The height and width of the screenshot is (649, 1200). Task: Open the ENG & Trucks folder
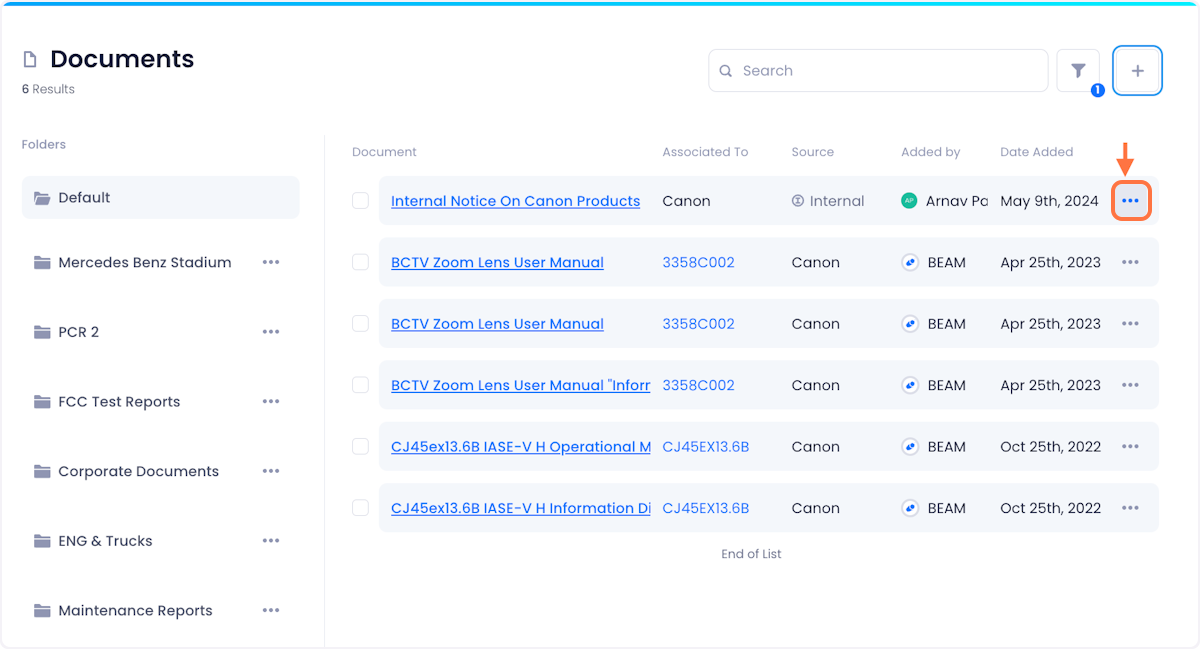pyautogui.click(x=93, y=541)
